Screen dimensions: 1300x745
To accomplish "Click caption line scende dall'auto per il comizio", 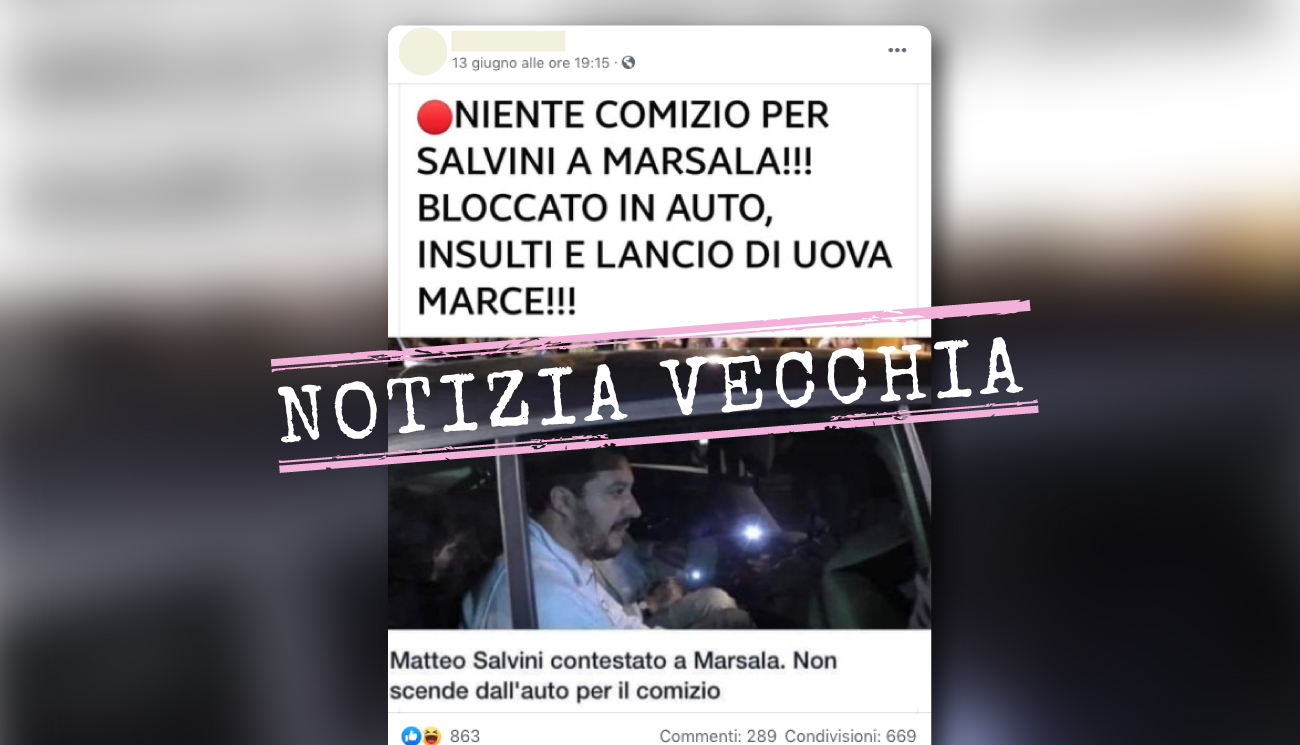I will coord(555,691).
